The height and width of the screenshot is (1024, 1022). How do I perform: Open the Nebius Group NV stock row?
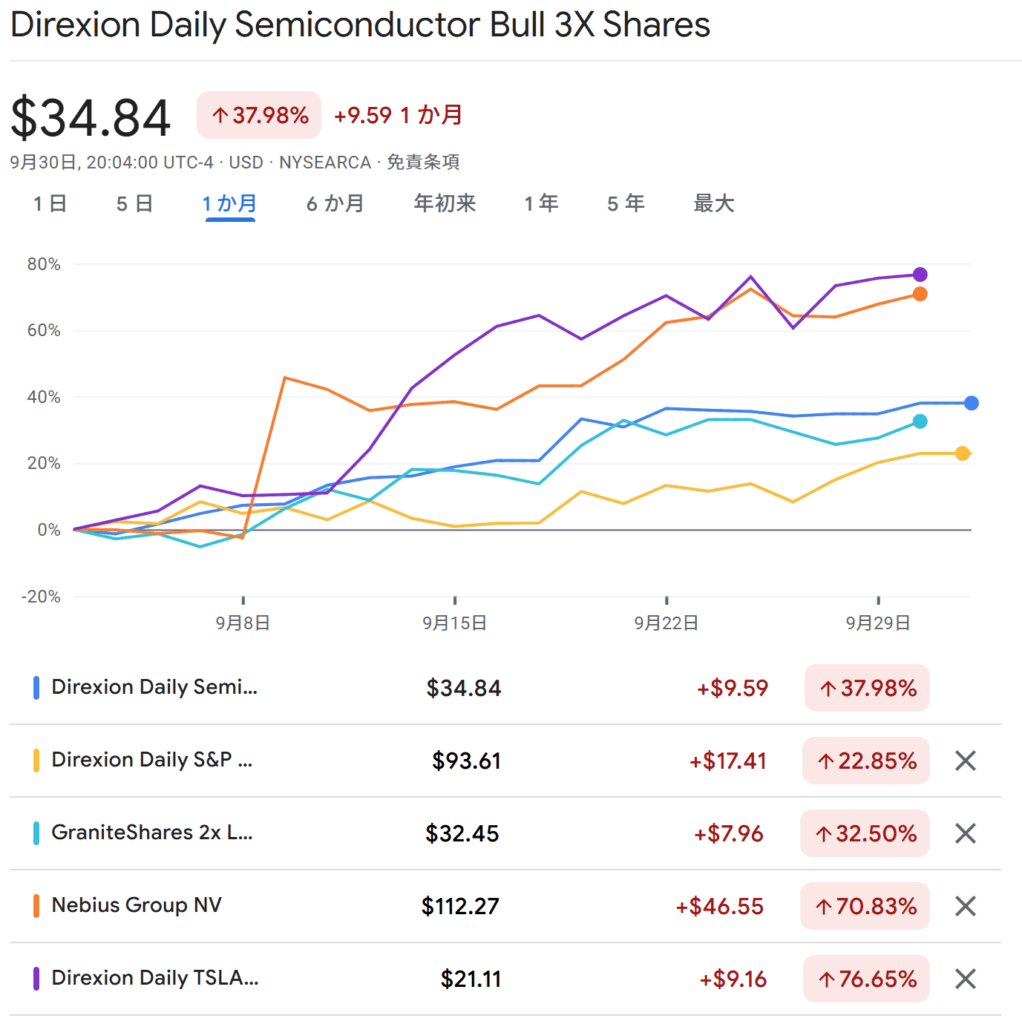136,906
